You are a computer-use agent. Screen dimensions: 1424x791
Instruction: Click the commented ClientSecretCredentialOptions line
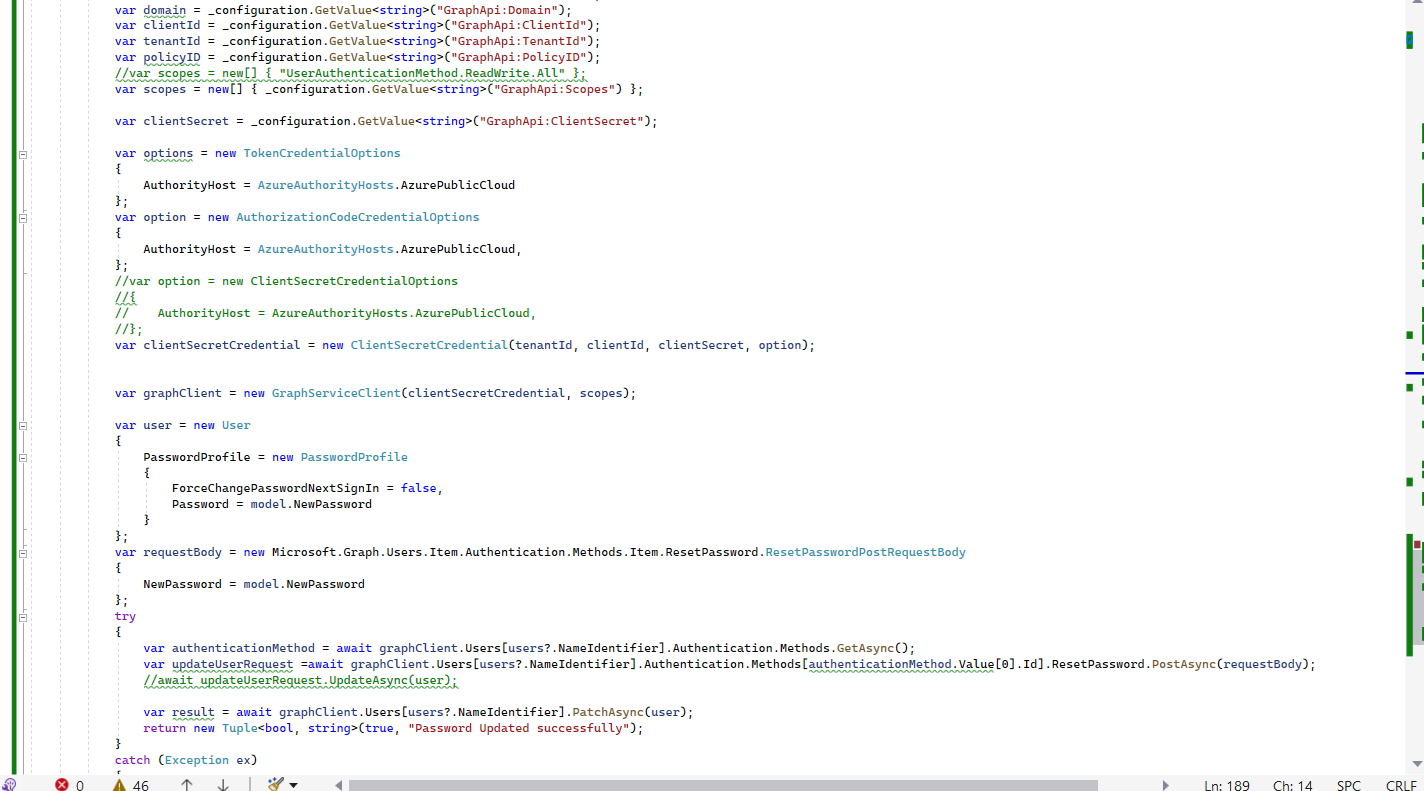pos(287,281)
